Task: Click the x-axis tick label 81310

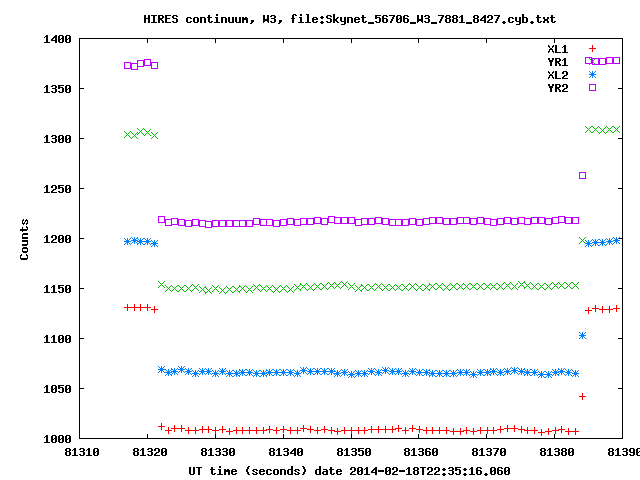Action: tap(82, 452)
